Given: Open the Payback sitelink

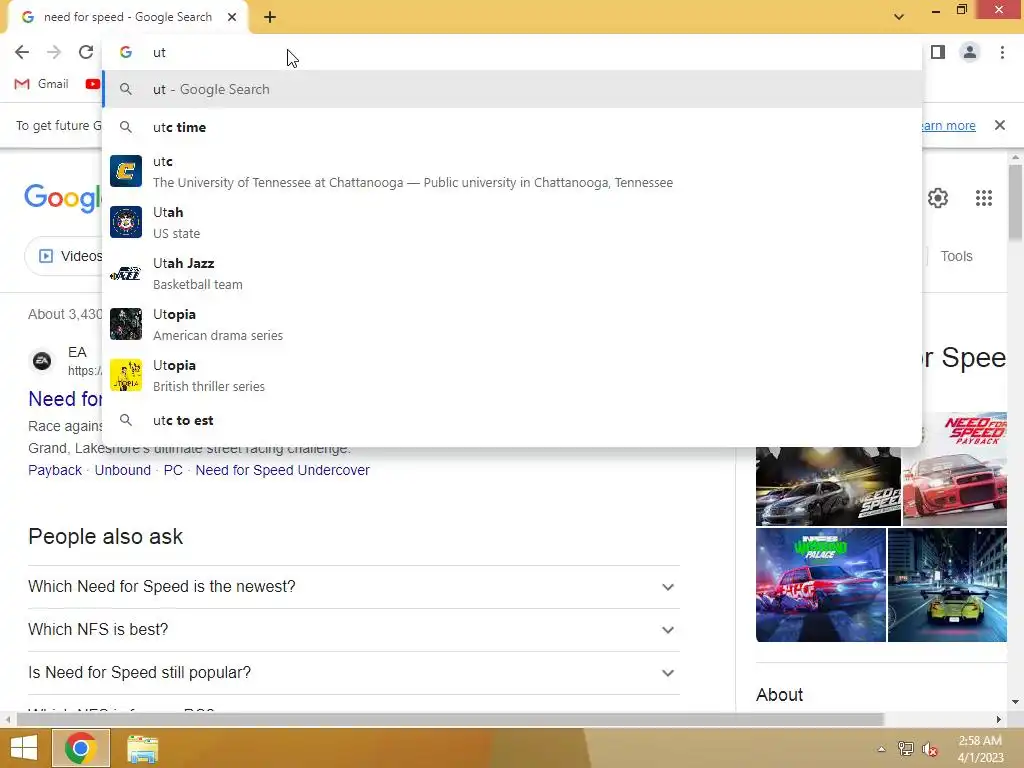Looking at the screenshot, I should coord(55,470).
